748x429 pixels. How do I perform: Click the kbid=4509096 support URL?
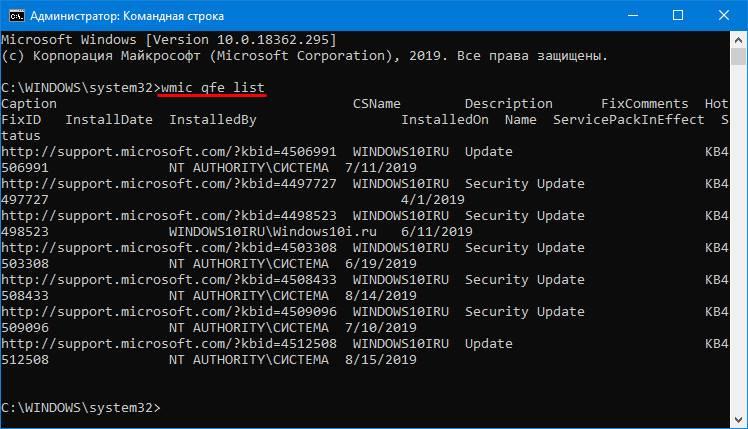coord(169,312)
